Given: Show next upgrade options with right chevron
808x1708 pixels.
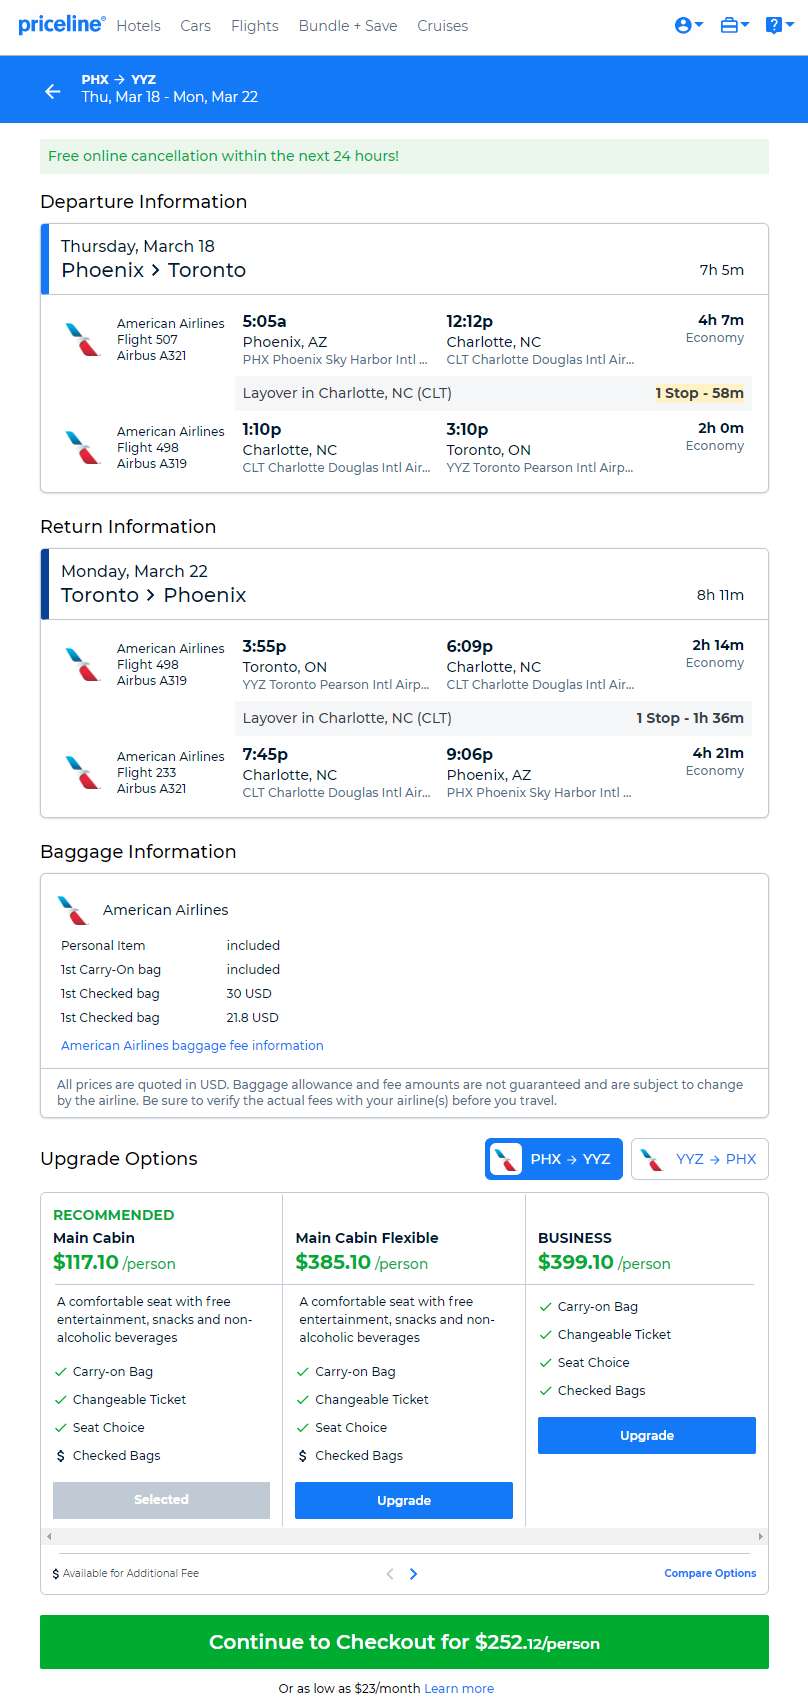Looking at the screenshot, I should (414, 1573).
